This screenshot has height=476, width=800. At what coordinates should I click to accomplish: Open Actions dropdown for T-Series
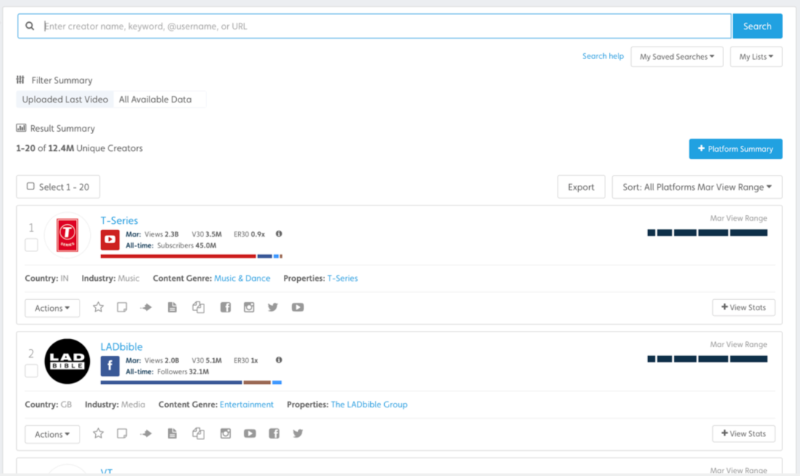[x=53, y=308]
